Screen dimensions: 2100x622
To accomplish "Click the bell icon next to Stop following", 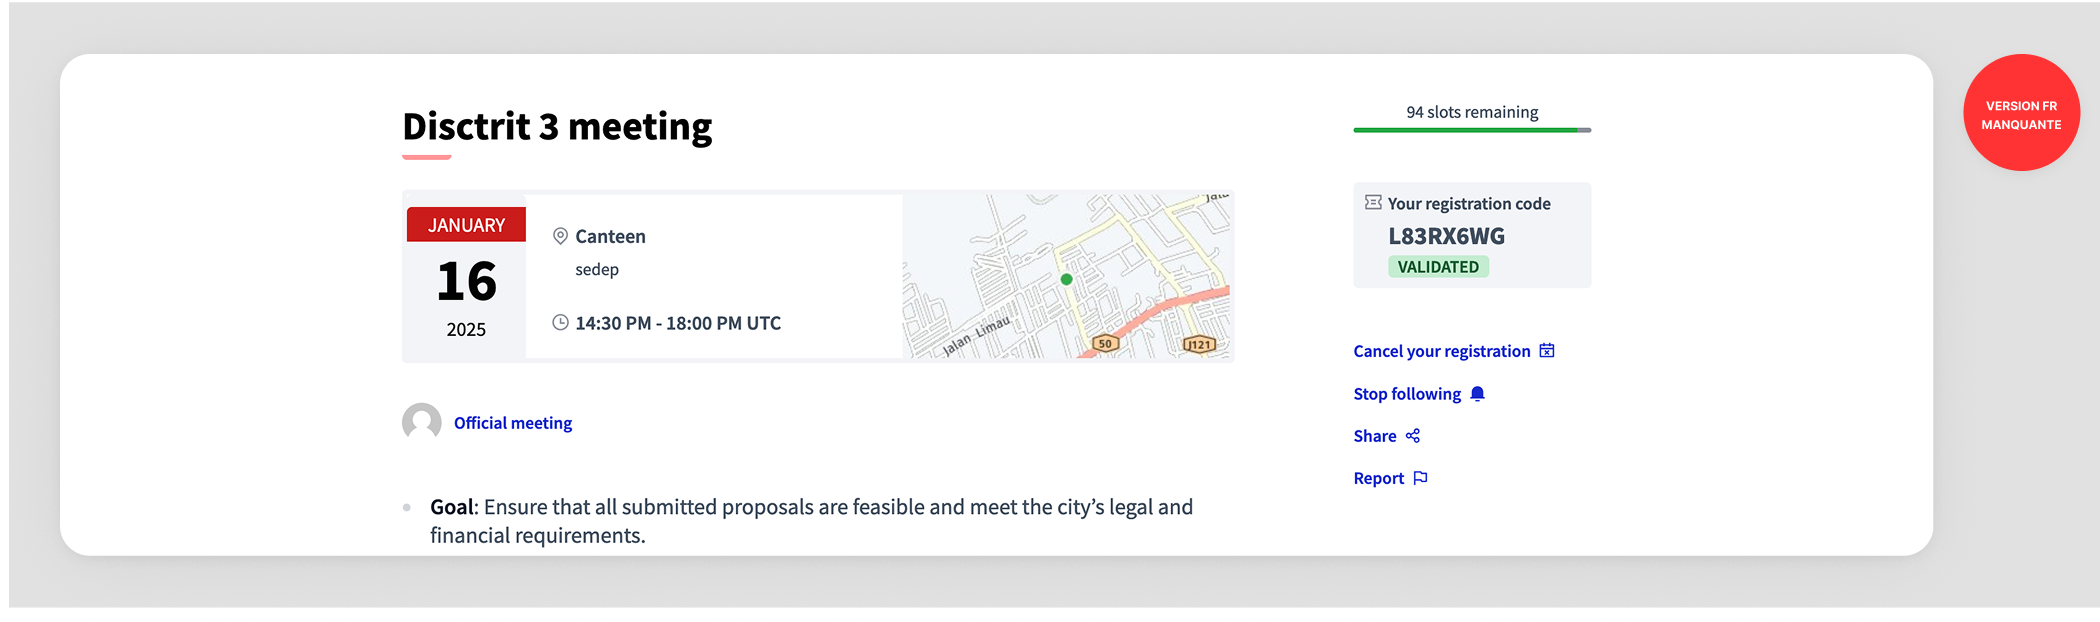I will (1478, 393).
